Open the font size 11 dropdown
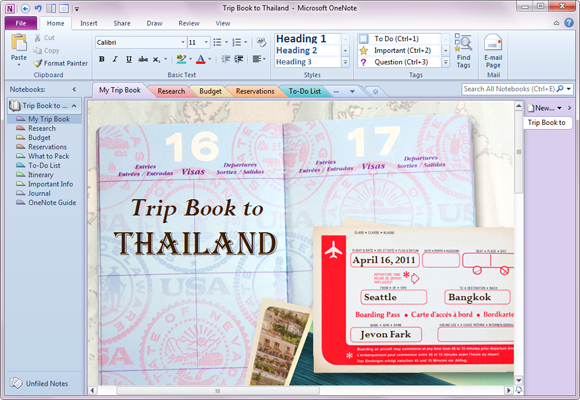 [206, 42]
